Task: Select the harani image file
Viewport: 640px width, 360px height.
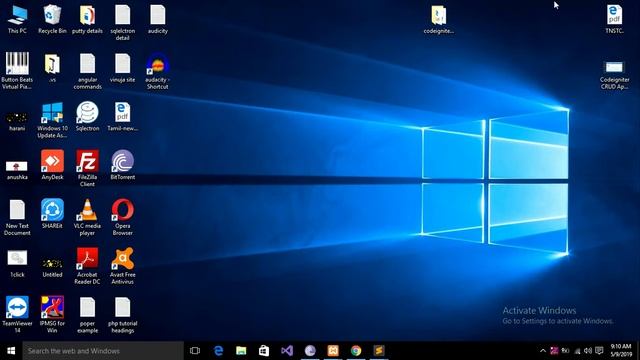Action: 17,122
